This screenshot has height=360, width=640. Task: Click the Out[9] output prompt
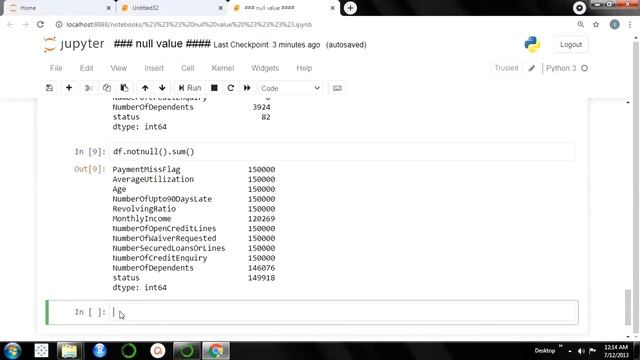[90, 169]
